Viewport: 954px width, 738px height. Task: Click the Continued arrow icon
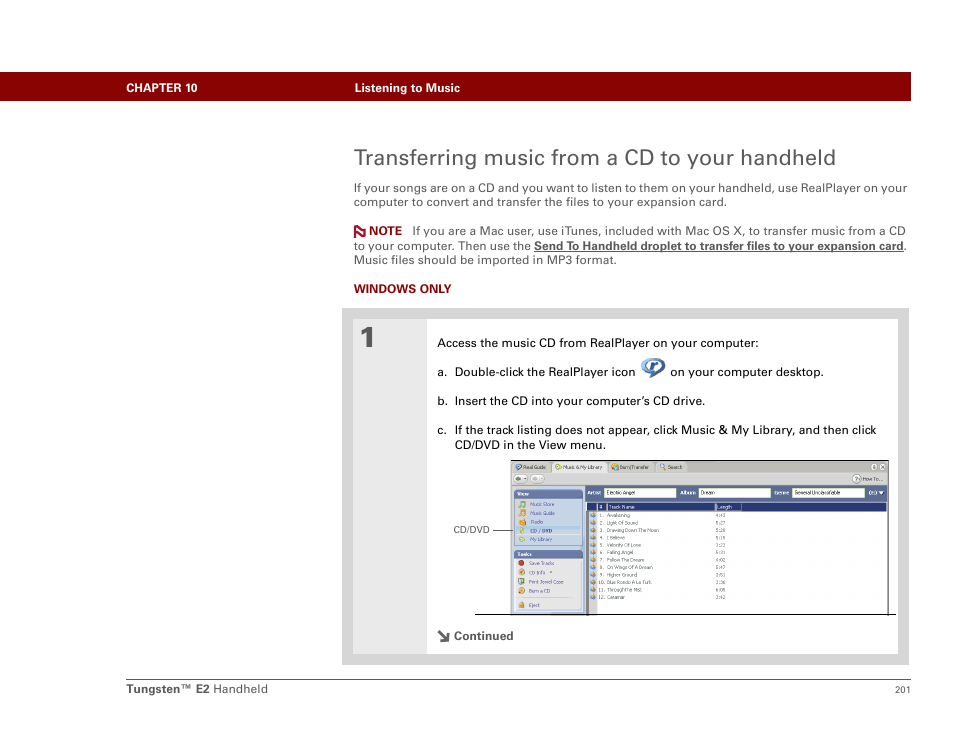444,636
